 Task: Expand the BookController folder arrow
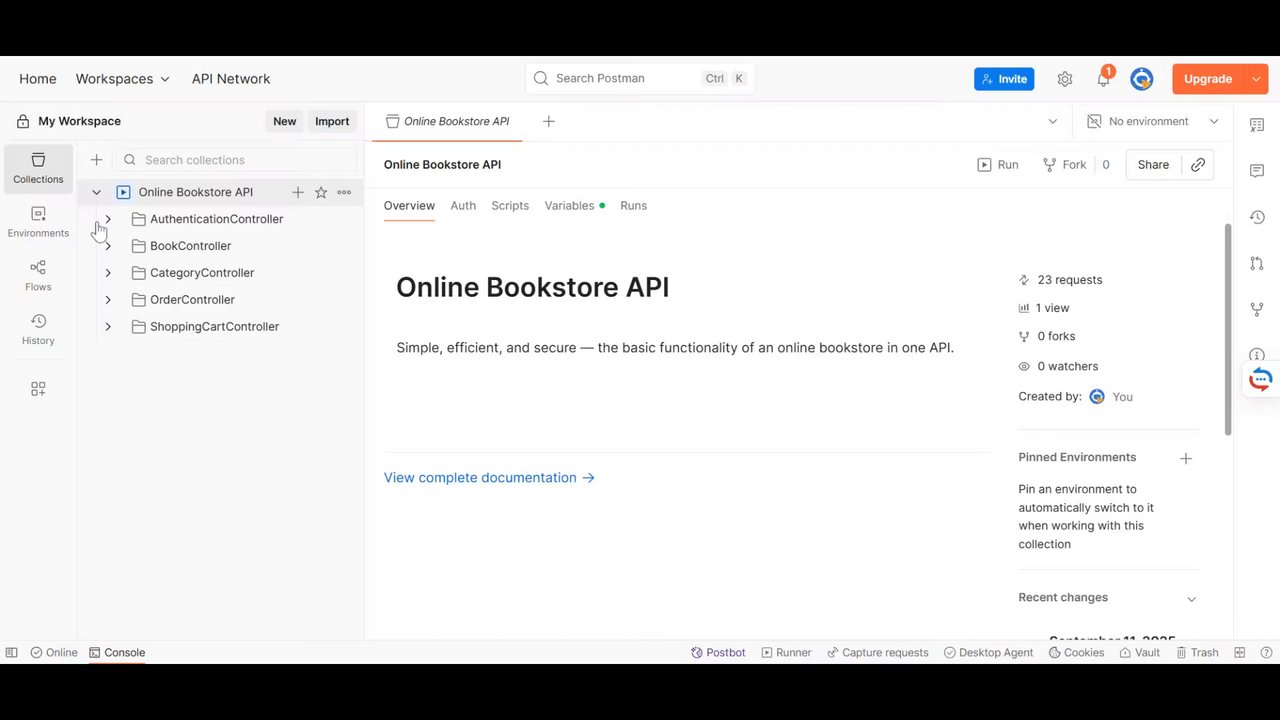(108, 246)
